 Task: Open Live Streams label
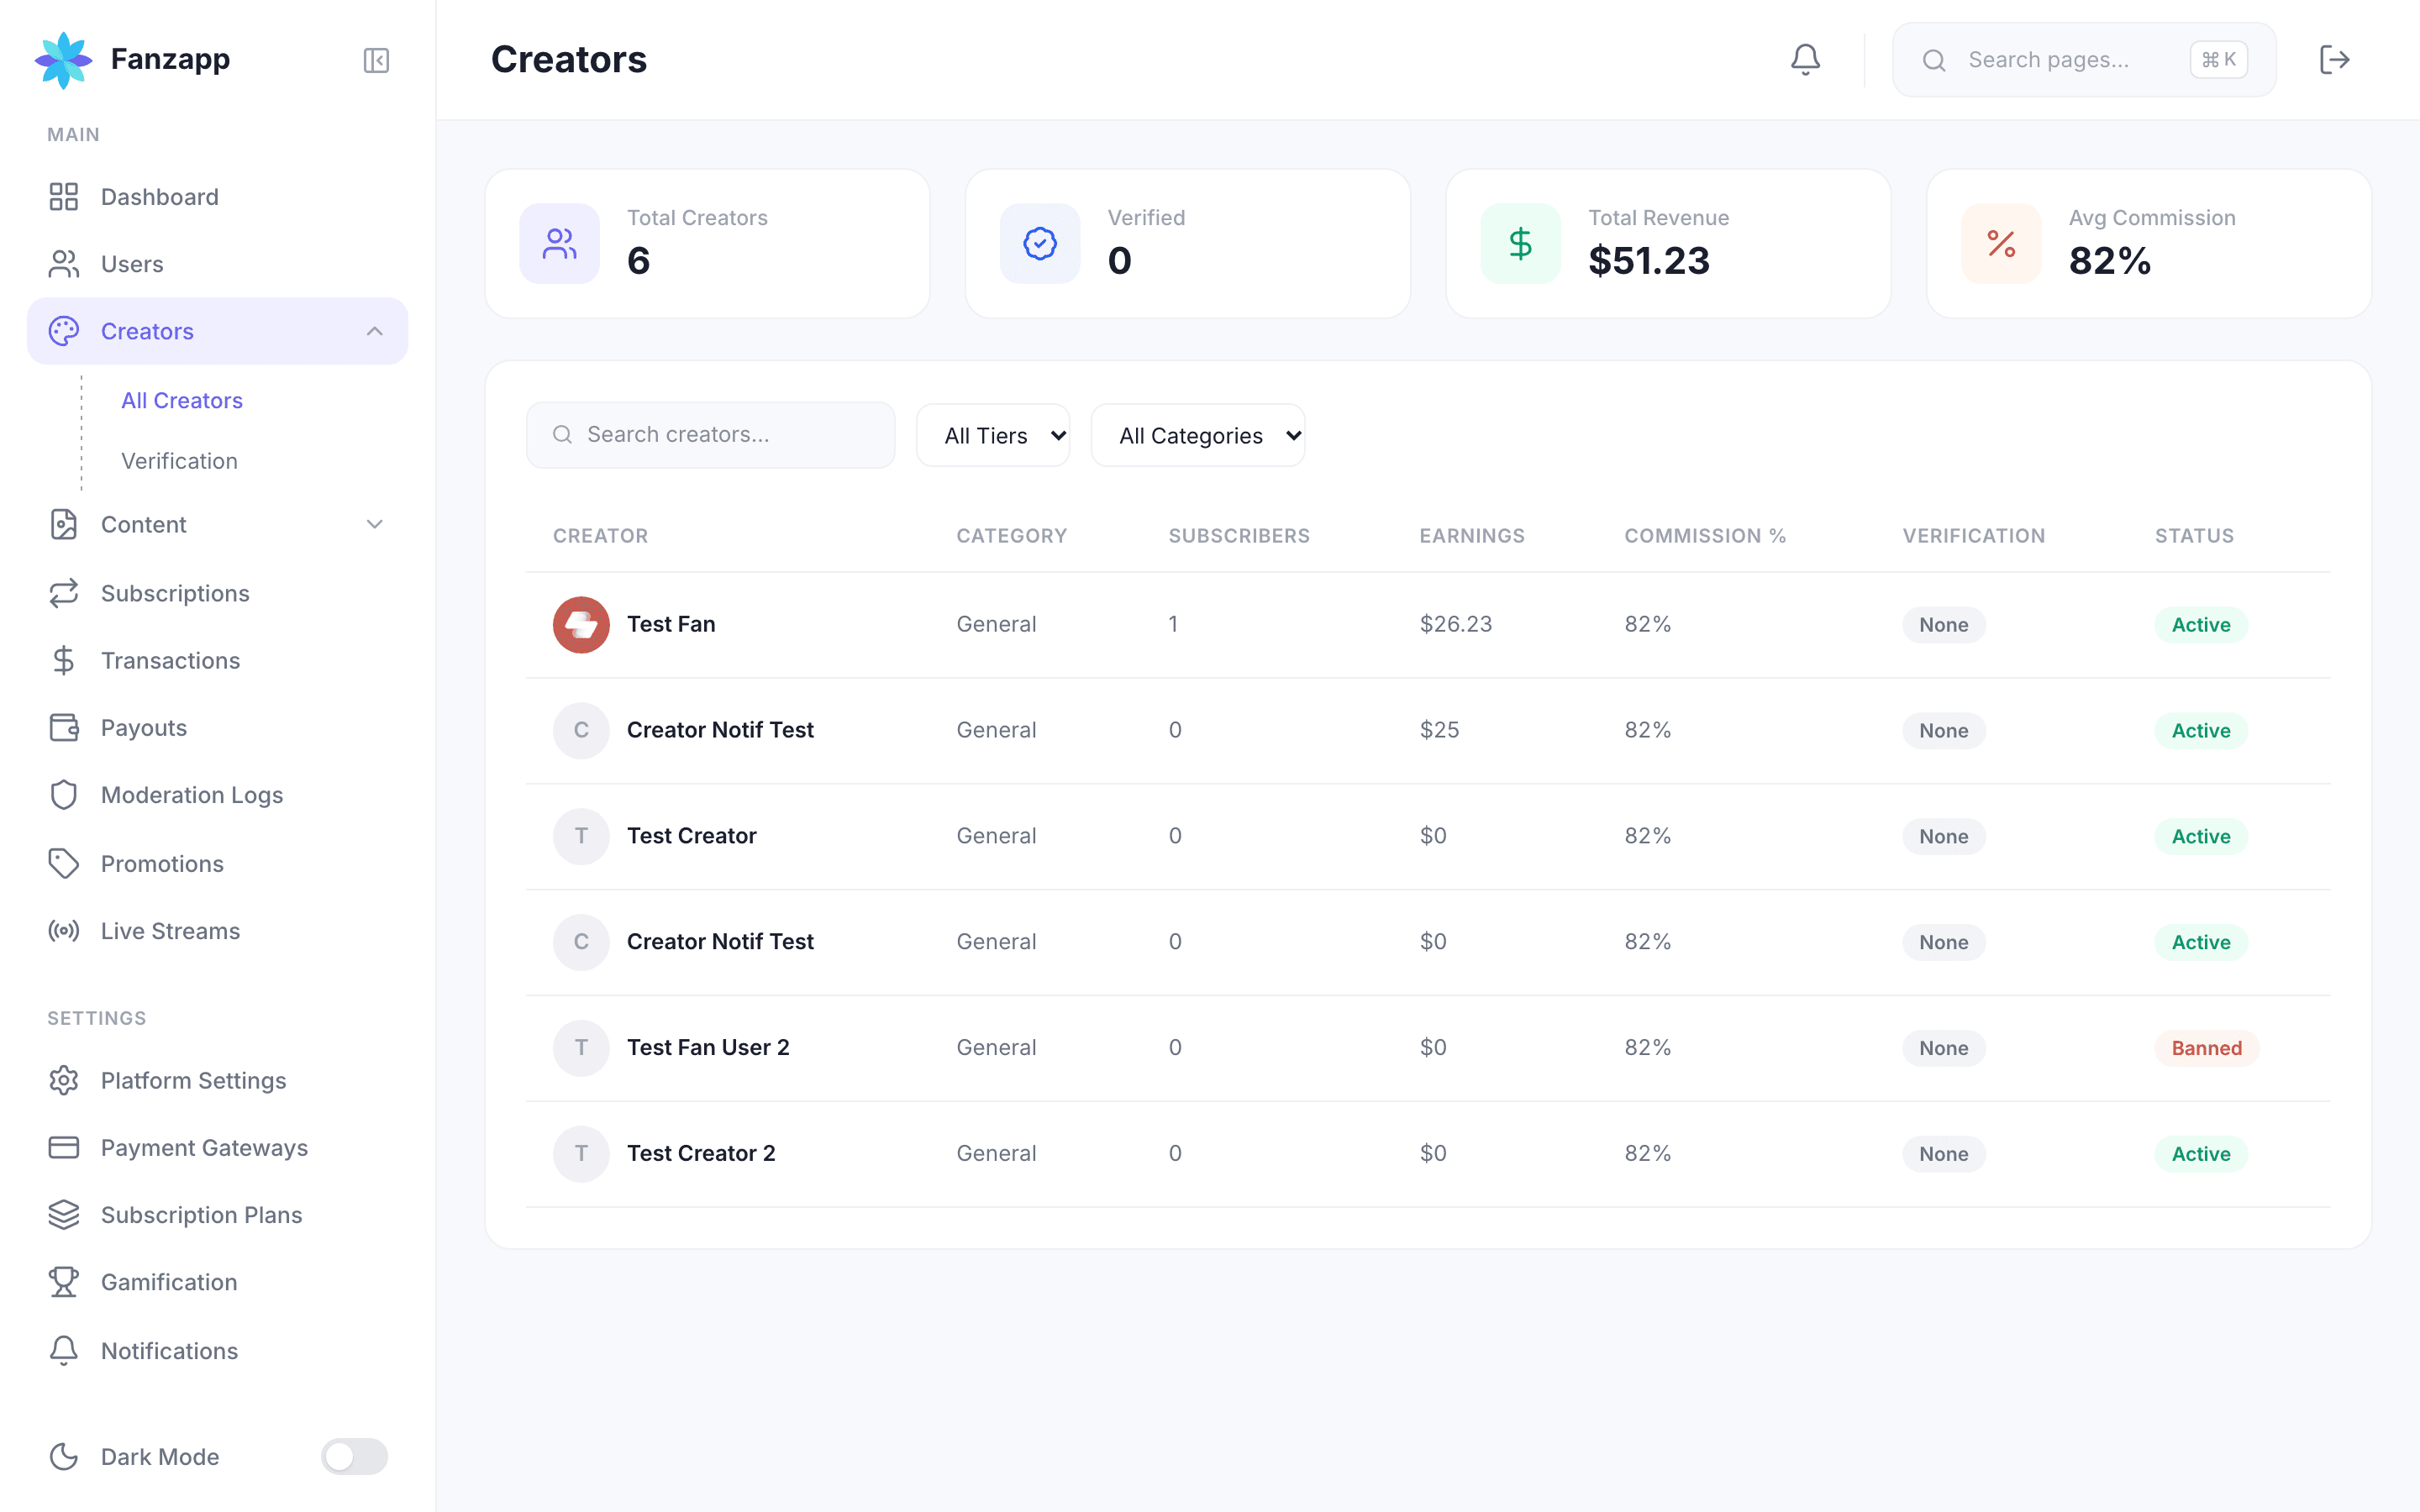171,931
